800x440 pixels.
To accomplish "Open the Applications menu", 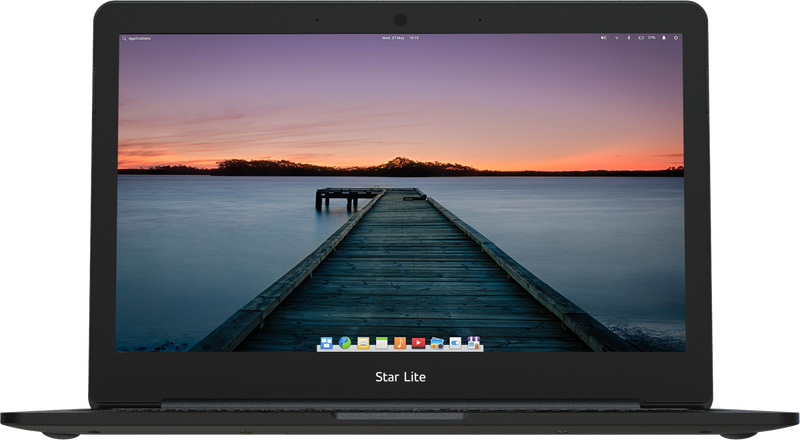I will pyautogui.click(x=139, y=38).
